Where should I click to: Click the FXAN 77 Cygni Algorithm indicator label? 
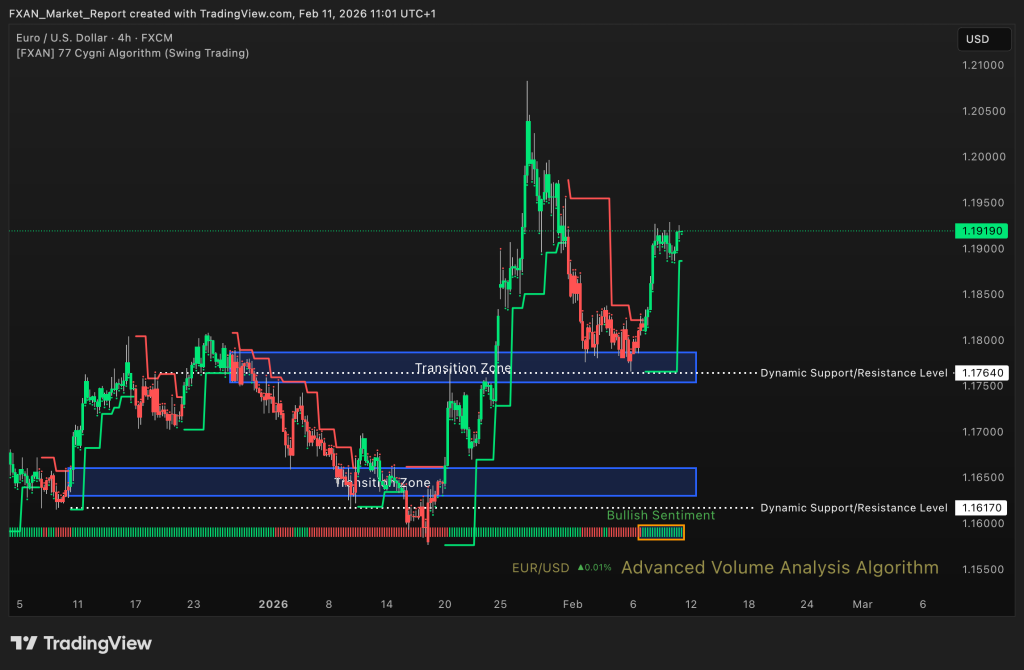133,53
